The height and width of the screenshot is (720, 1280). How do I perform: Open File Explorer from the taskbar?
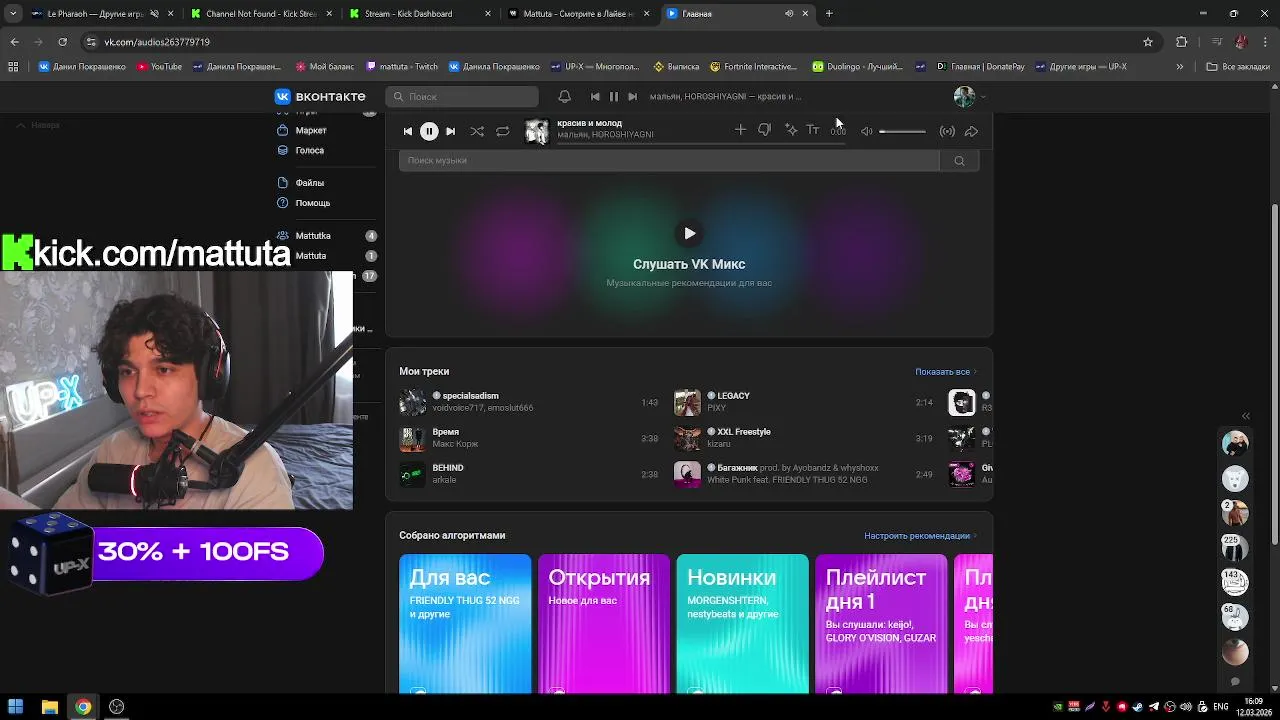click(x=49, y=707)
